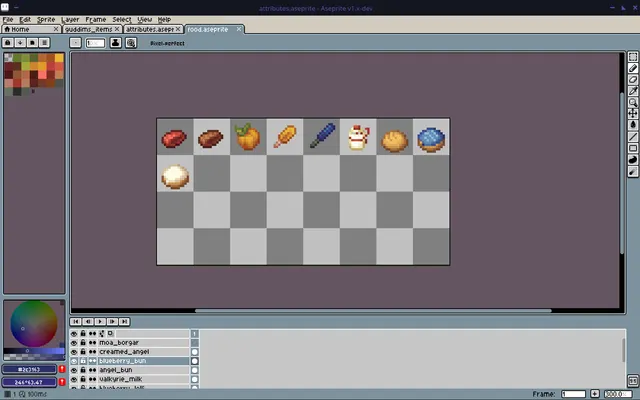Viewport: 640px width, 400px height.
Task: Click the background color value button
Action: tap(29, 382)
